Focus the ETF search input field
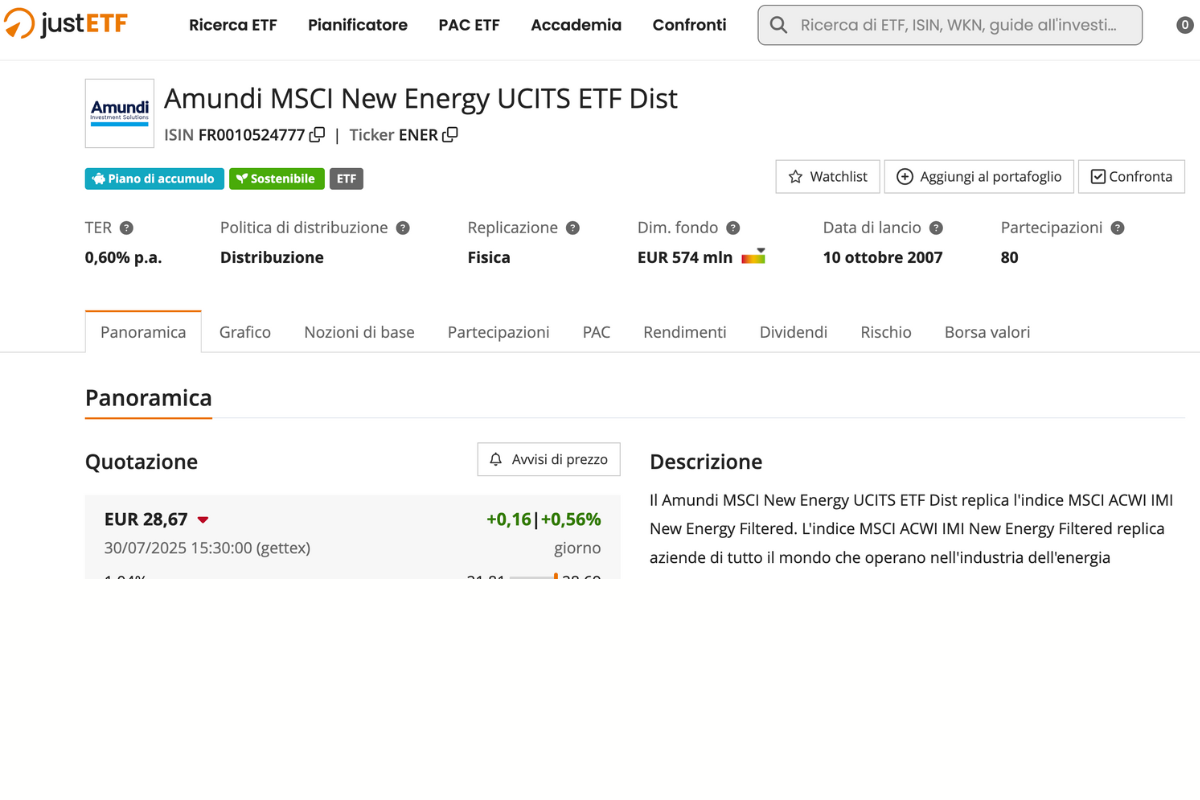1200x800 pixels. pyautogui.click(x=960, y=25)
